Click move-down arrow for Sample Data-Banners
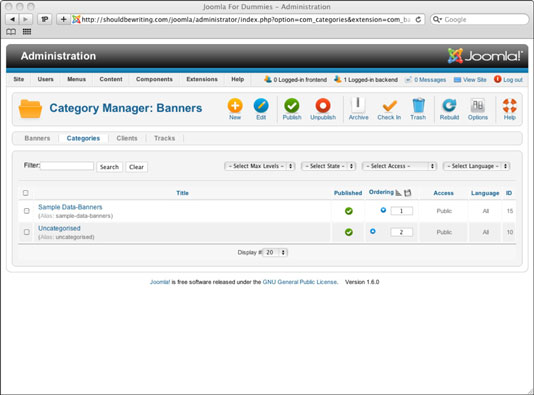 [383, 210]
